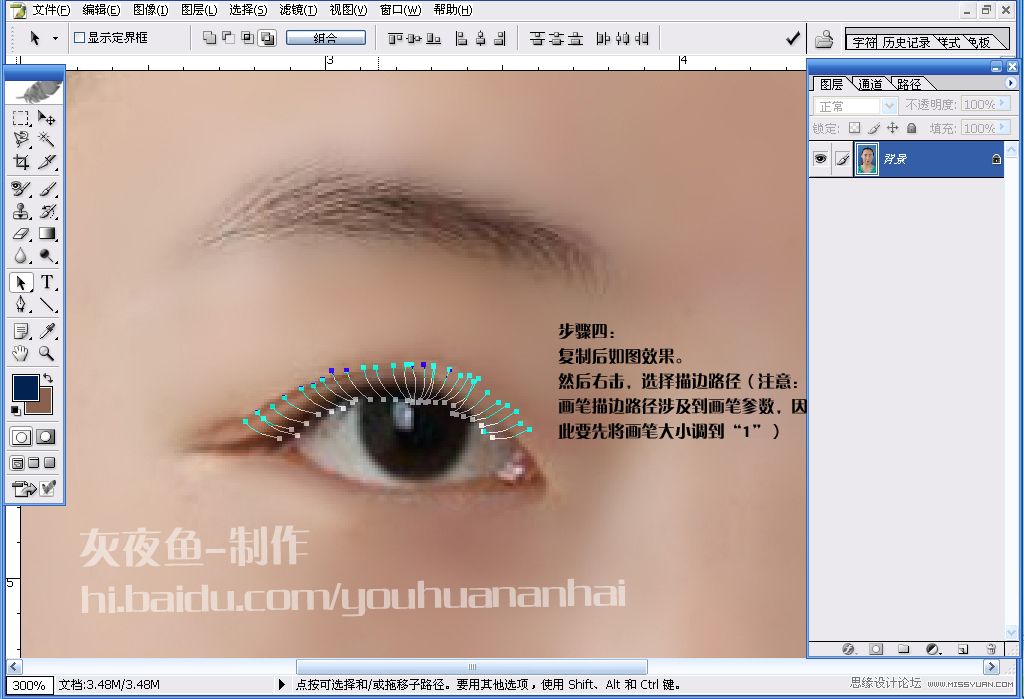Screen dimensions: 1024x699
Task: Select the Healing Brush tool
Action: 21,189
